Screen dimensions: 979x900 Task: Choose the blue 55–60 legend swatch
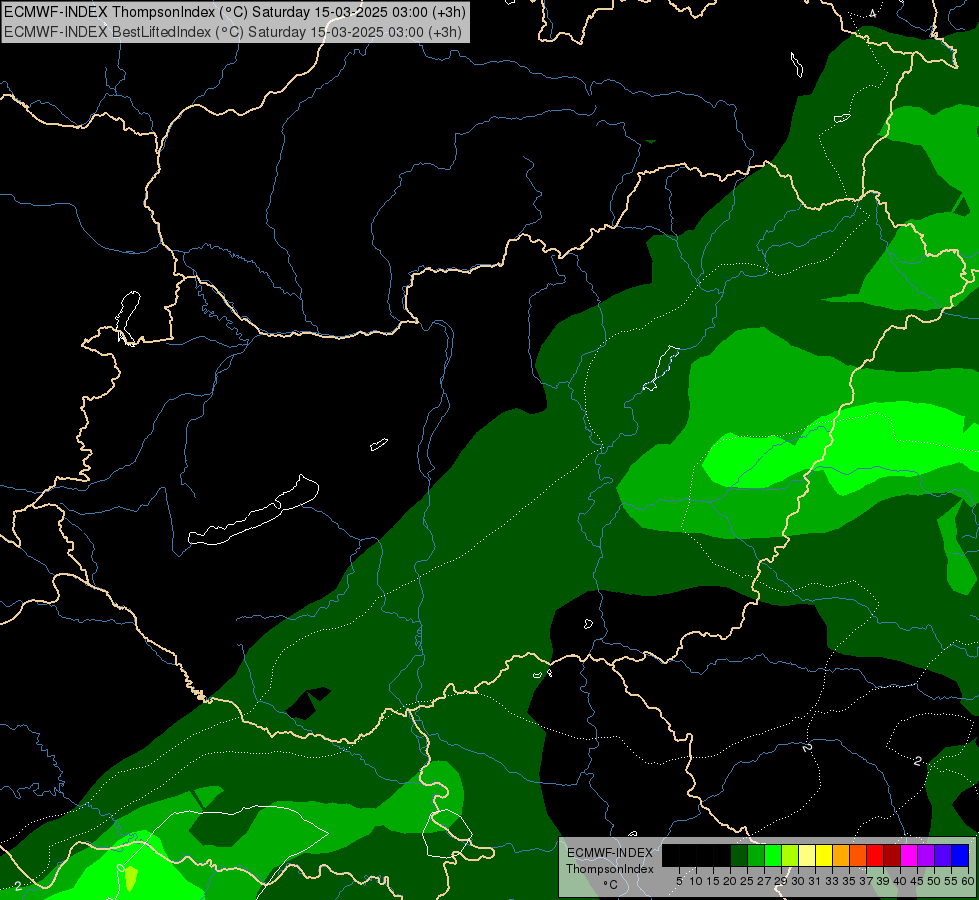(x=960, y=855)
